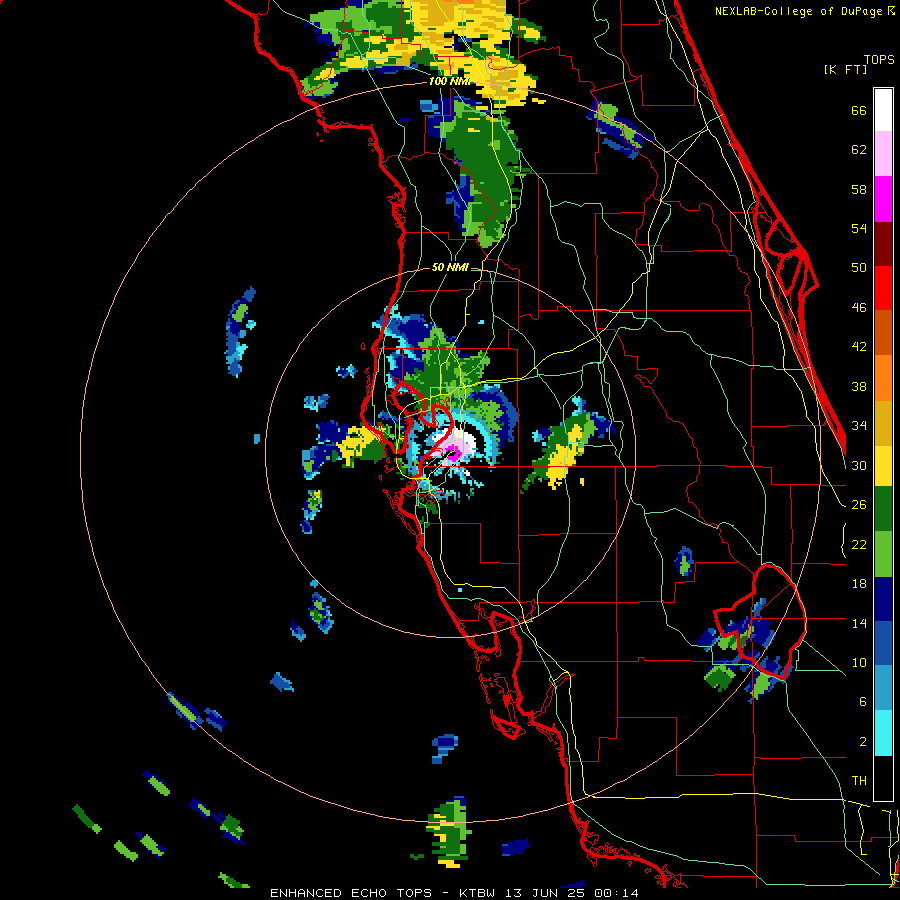Select the light pink 62 kft swatch
This screenshot has height=900, width=900.
tap(883, 154)
